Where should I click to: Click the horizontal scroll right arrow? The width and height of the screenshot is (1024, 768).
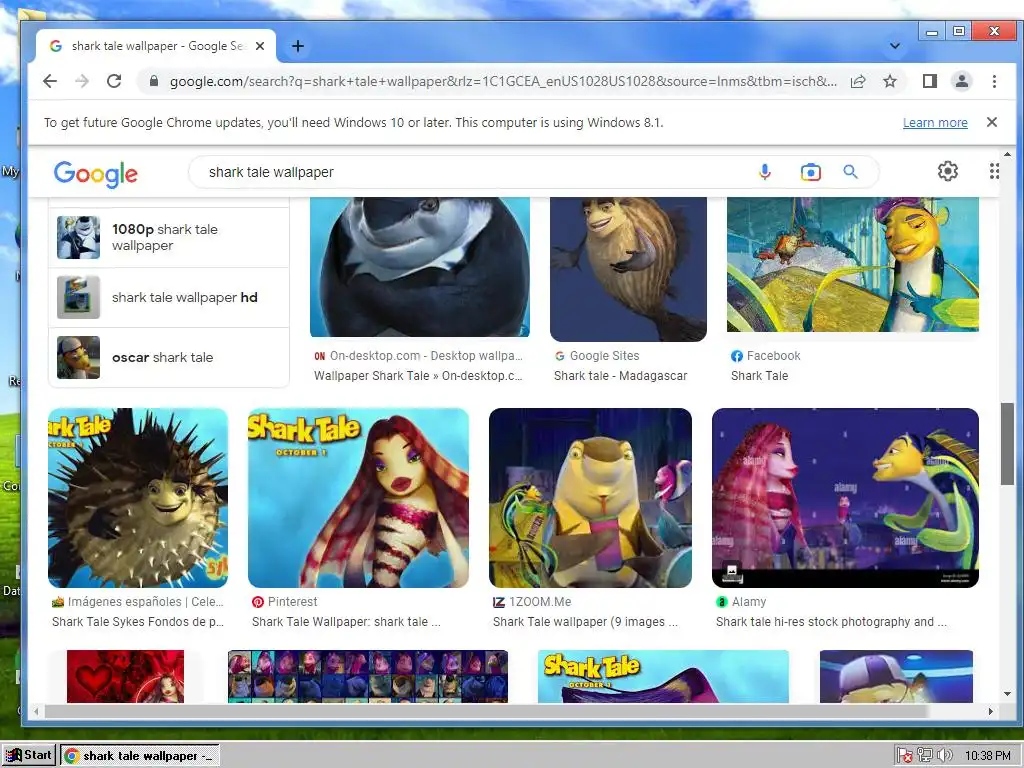pyautogui.click(x=991, y=711)
